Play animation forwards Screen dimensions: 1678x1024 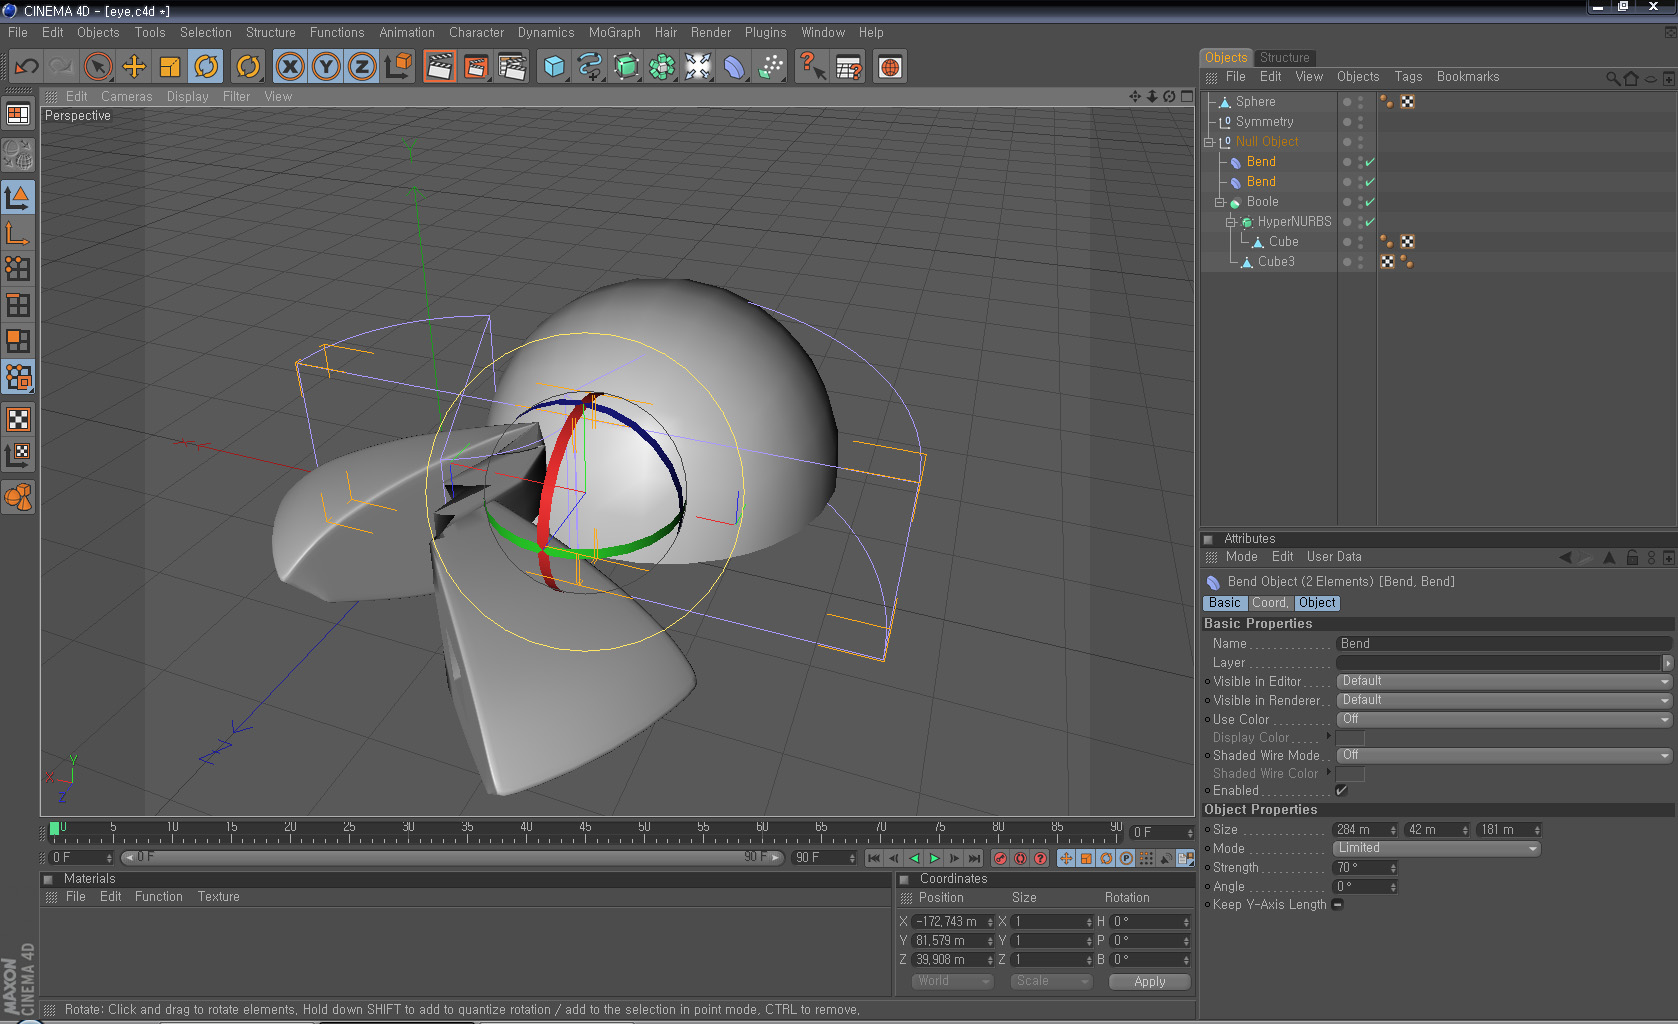(x=934, y=859)
